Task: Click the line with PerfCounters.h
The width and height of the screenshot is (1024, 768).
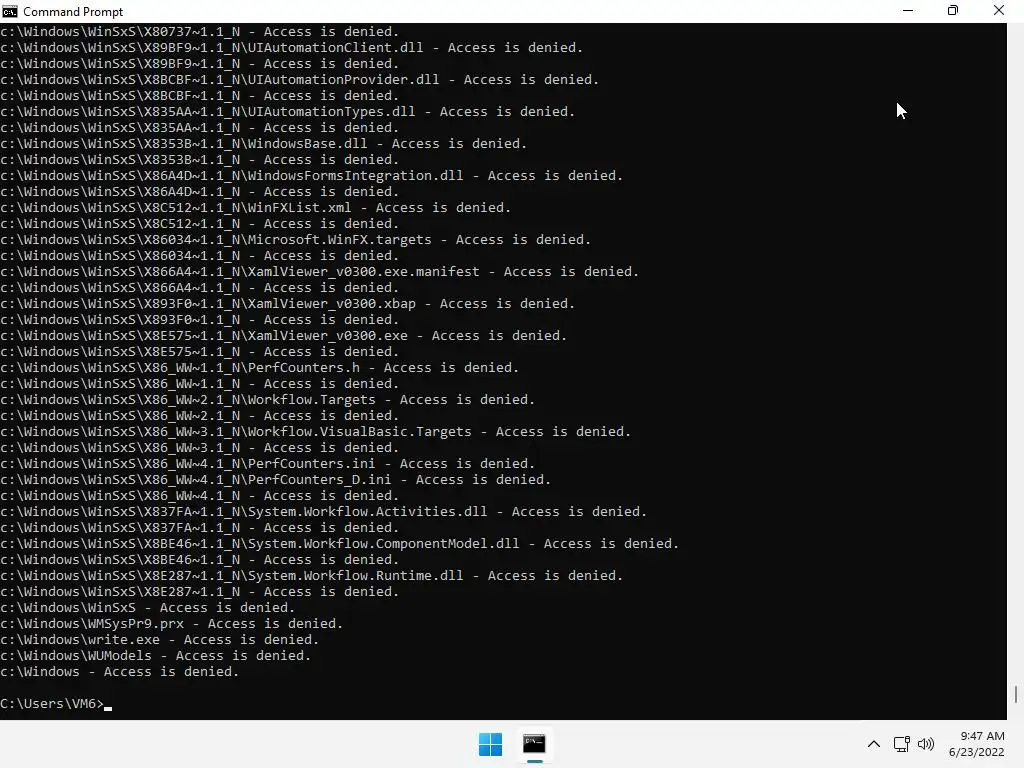Action: pyautogui.click(x=259, y=368)
